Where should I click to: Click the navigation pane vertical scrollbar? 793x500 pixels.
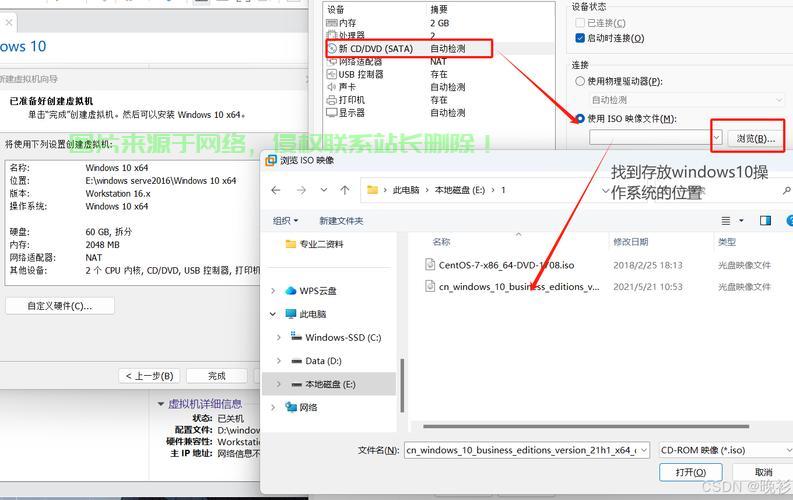pos(403,385)
